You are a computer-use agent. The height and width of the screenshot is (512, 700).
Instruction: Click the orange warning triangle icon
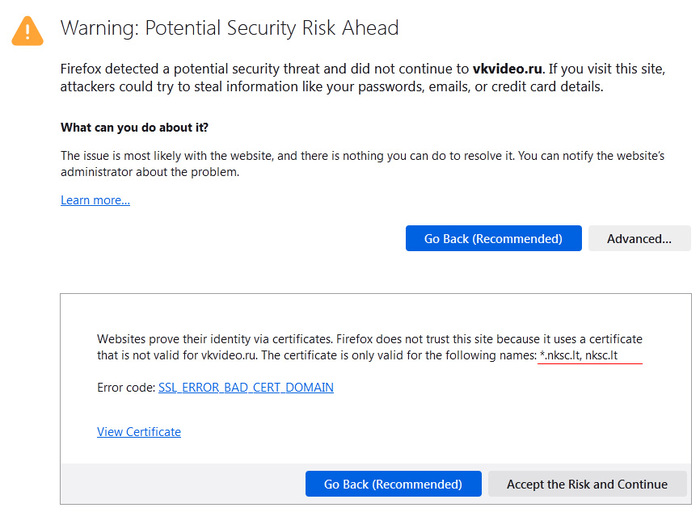pos(28,31)
